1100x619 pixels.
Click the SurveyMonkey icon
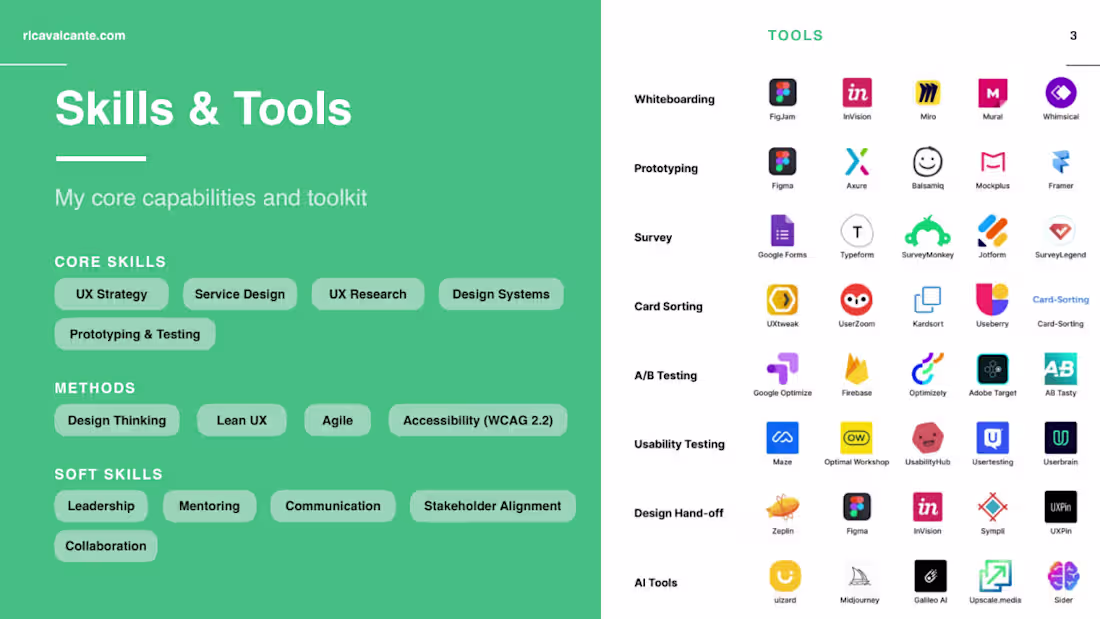tap(927, 230)
